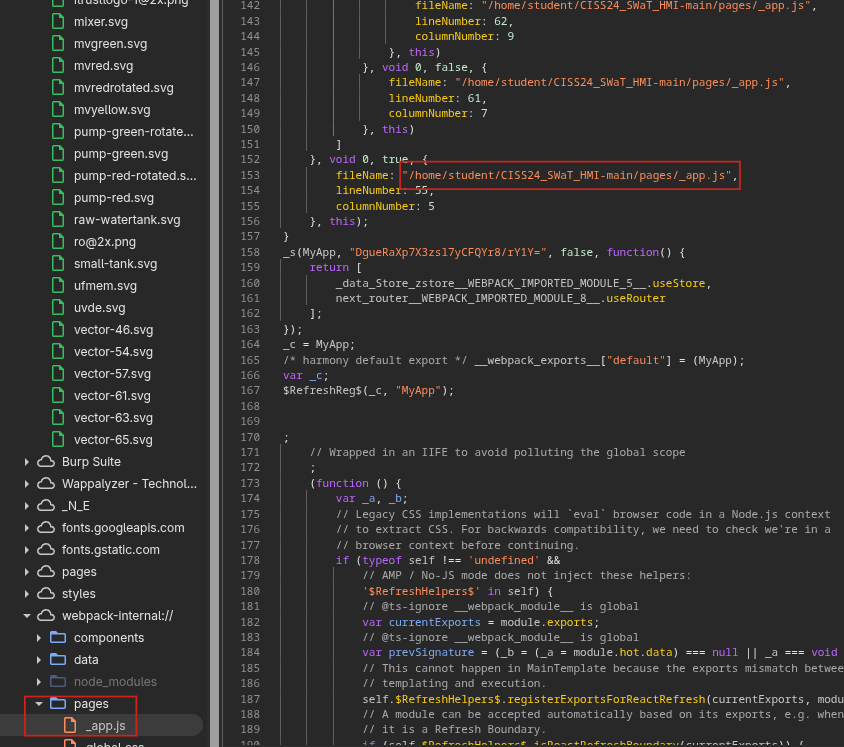Click the navigator pane vertical scrollbar
Image resolution: width=844 pixels, height=747 pixels.
click(215, 374)
